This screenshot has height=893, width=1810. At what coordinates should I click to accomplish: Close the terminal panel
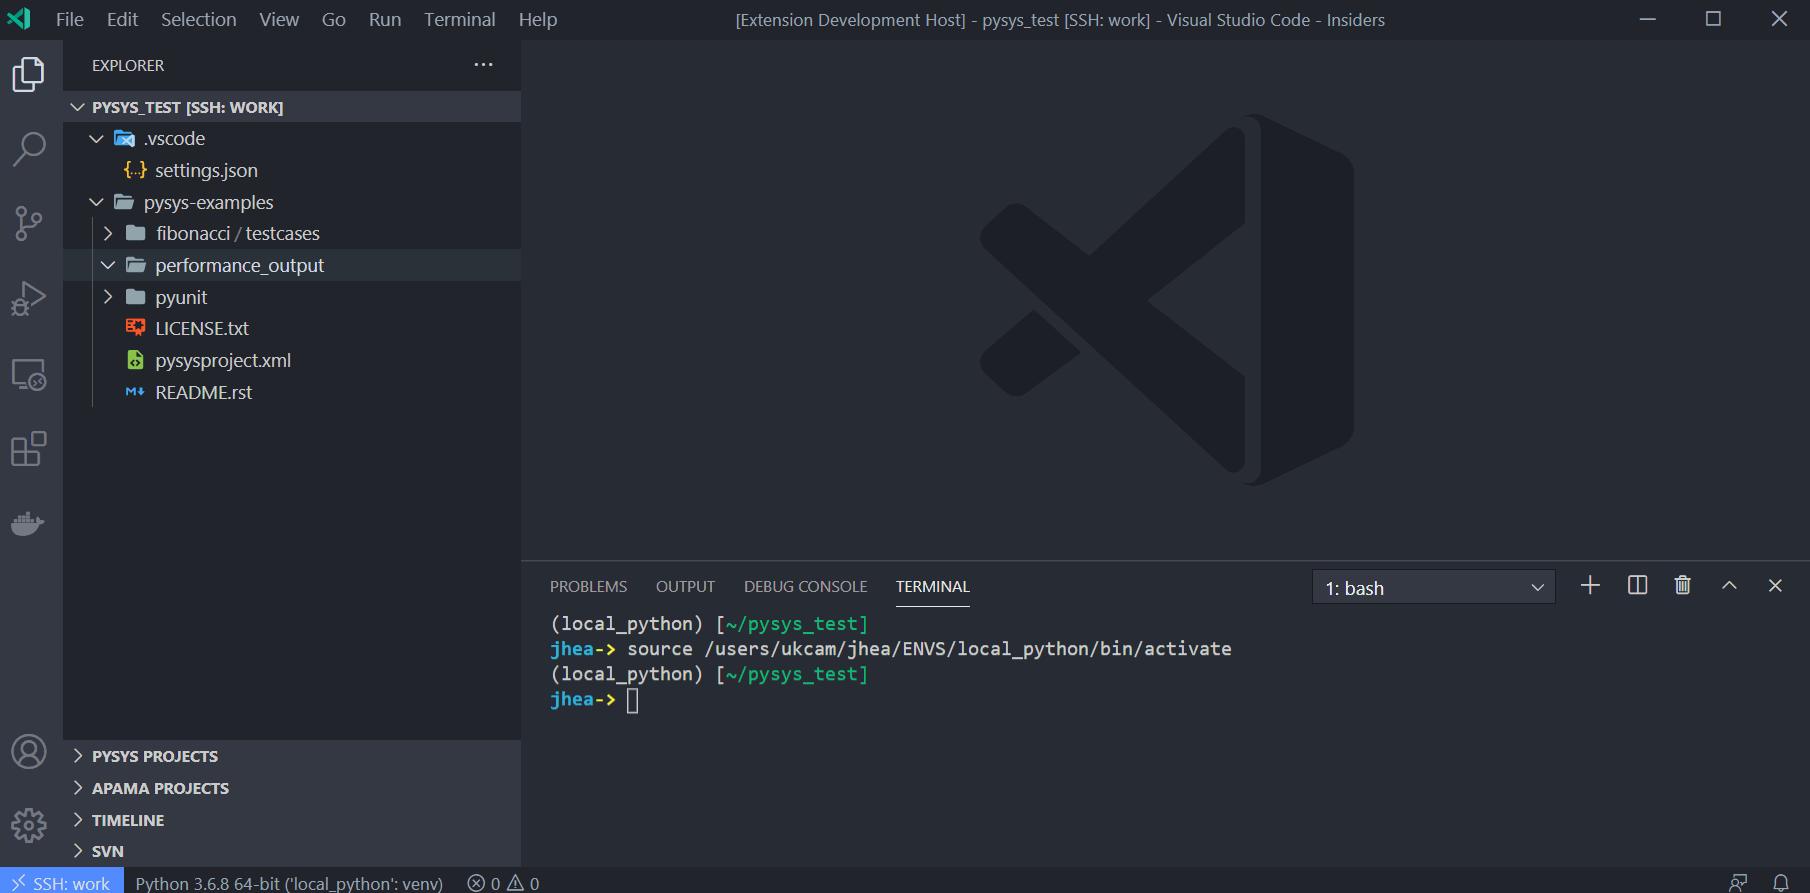coord(1775,586)
